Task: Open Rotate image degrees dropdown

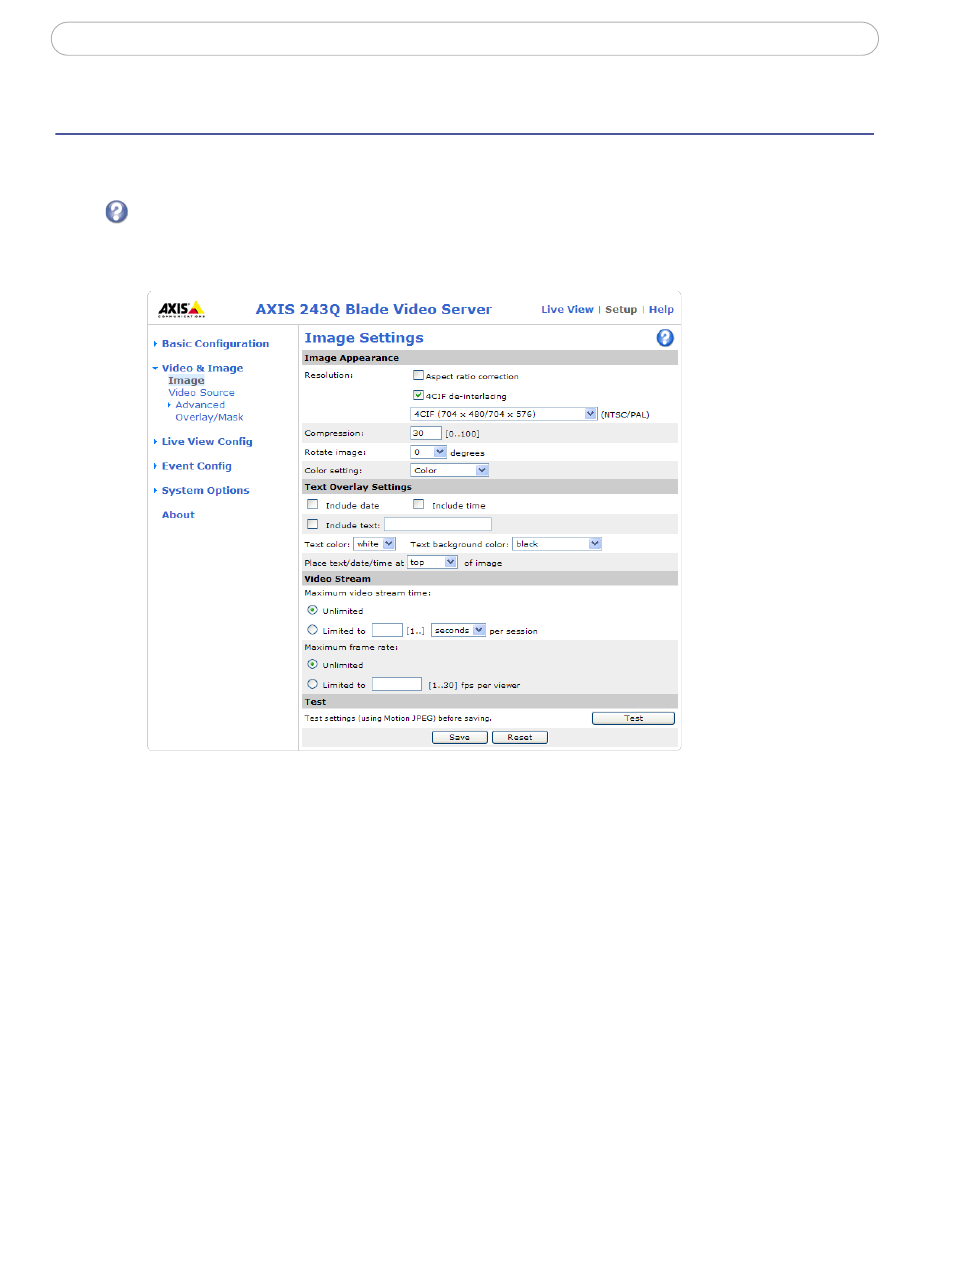Action: (x=428, y=452)
